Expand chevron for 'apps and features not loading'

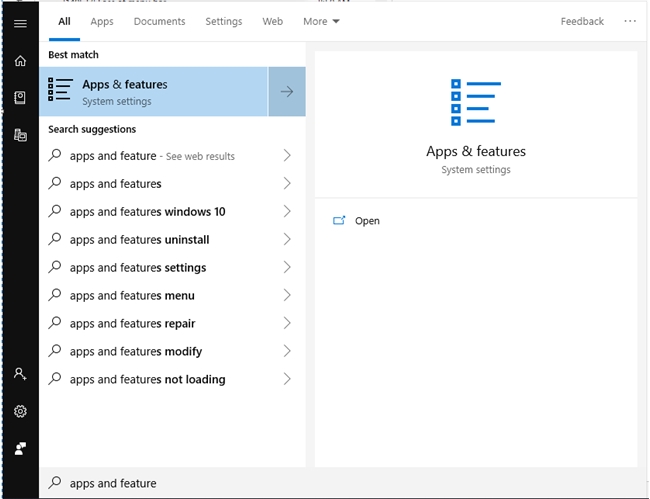click(287, 379)
